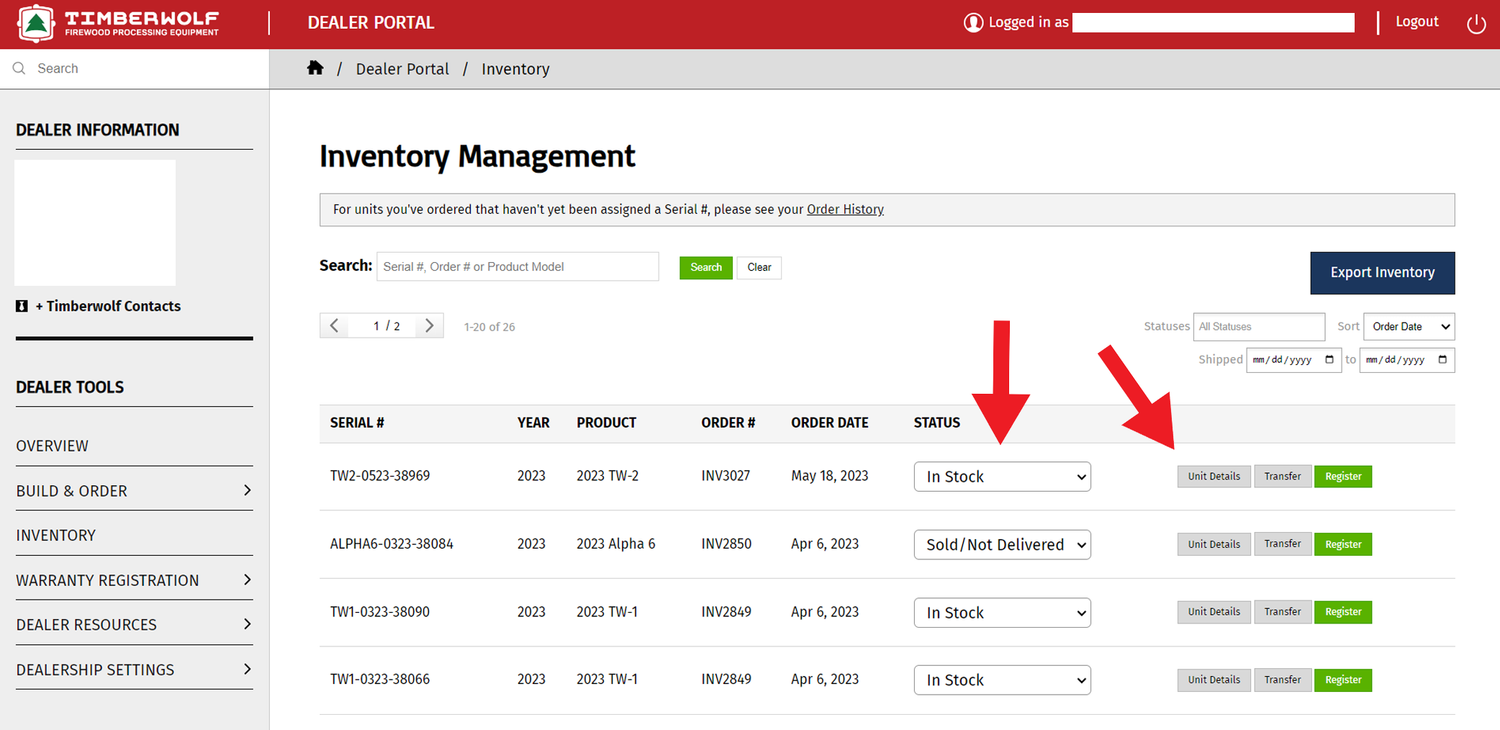Click Export Inventory button
This screenshot has width=1500, height=730.
point(1382,272)
